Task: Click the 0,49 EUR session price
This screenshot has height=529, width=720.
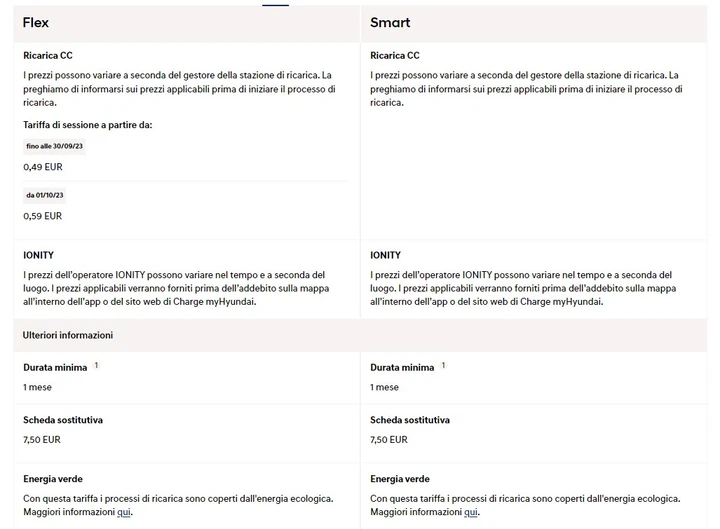Action: point(43,167)
